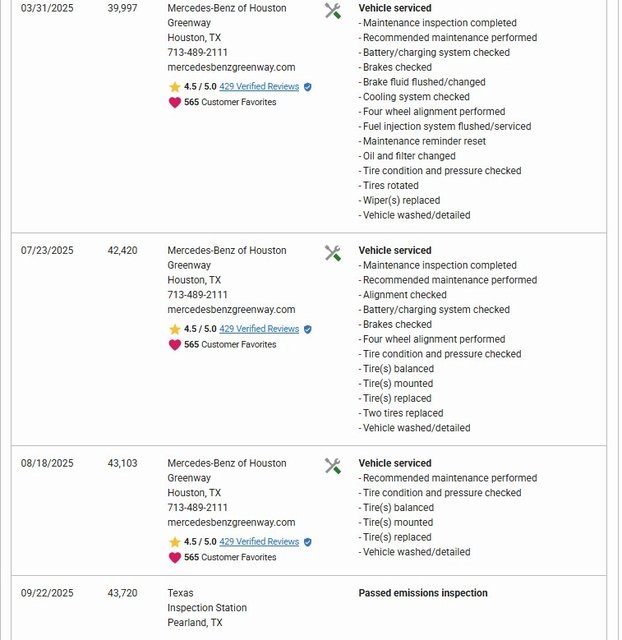Viewport: 622px width, 640px height.
Task: Click mercedesbenzgreenway.com in the 03/31/2025 entry
Action: [231, 67]
